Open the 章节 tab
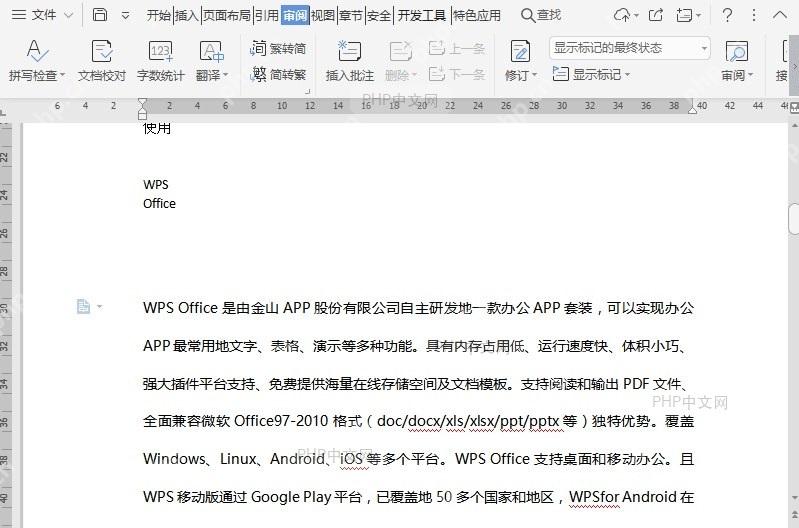The height and width of the screenshot is (528, 799). pyautogui.click(x=351, y=16)
